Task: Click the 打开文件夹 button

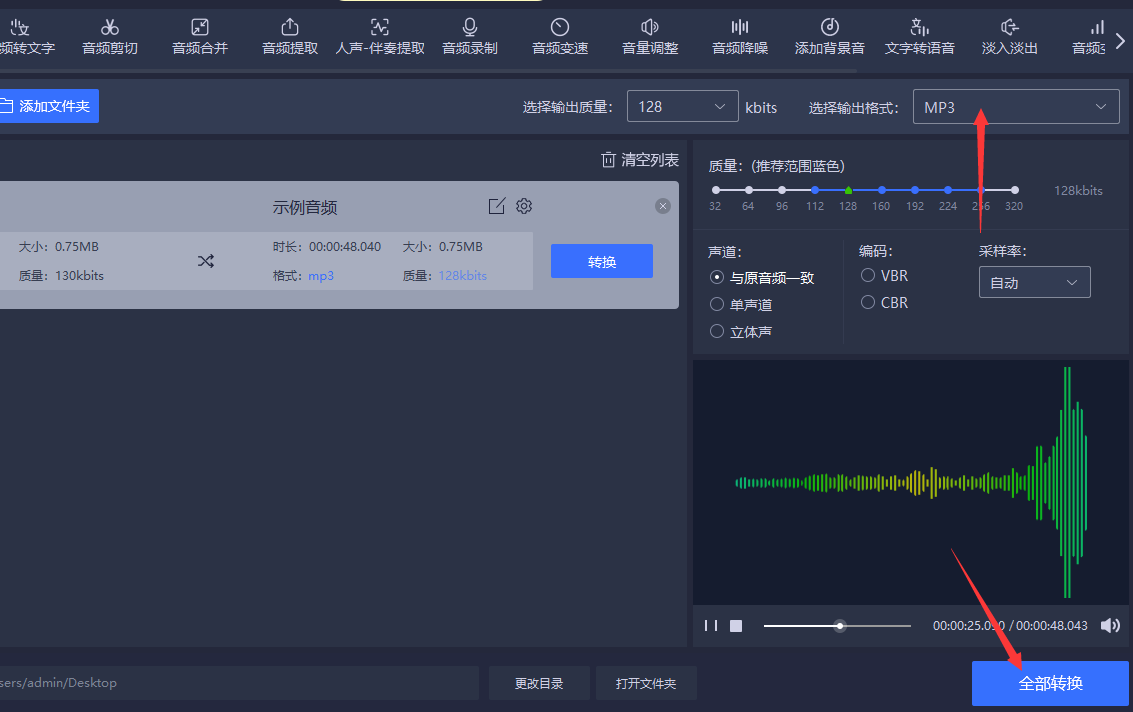Action: tap(646, 683)
